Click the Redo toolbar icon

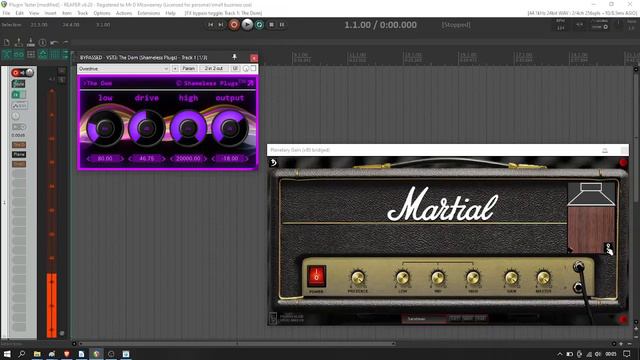click(x=65, y=42)
